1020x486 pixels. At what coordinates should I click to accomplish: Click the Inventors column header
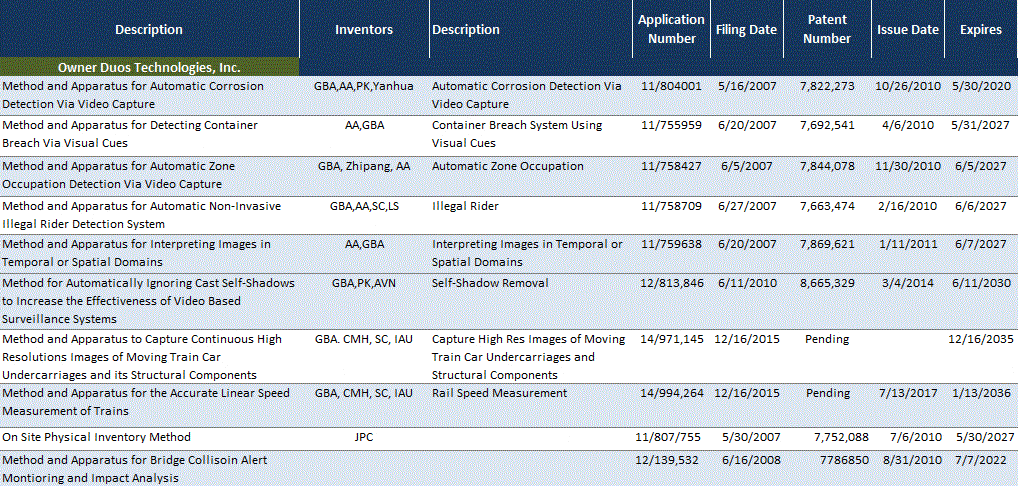coord(364,30)
